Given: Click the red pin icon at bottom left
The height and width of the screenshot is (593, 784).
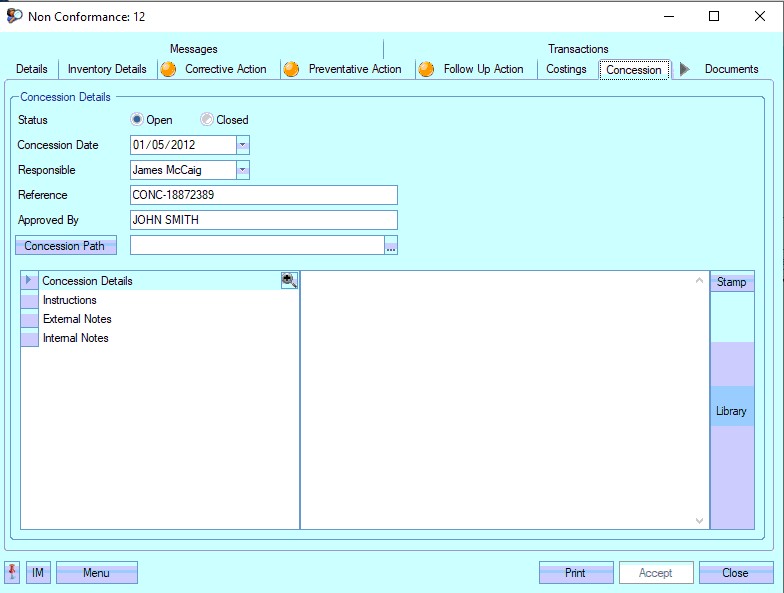Looking at the screenshot, I should point(13,572).
